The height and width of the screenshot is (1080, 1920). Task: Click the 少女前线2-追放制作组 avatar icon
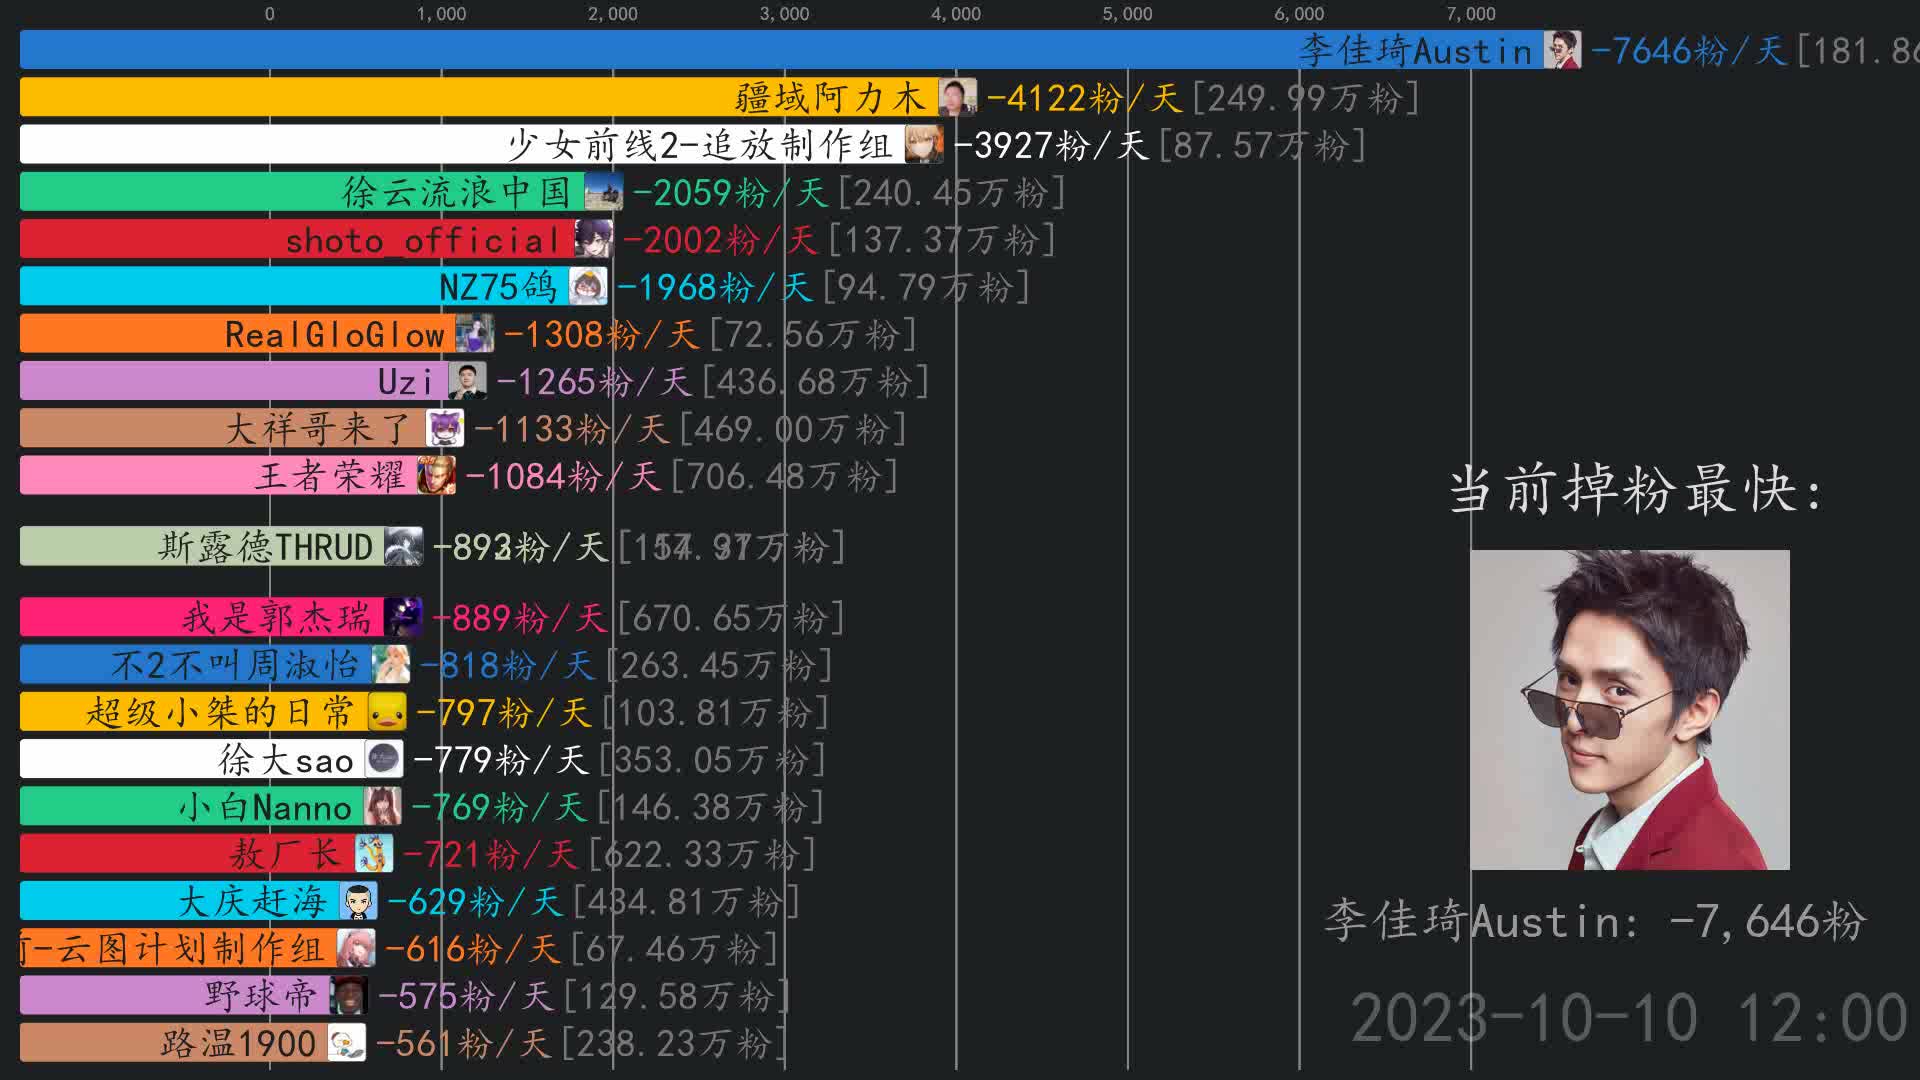(924, 144)
